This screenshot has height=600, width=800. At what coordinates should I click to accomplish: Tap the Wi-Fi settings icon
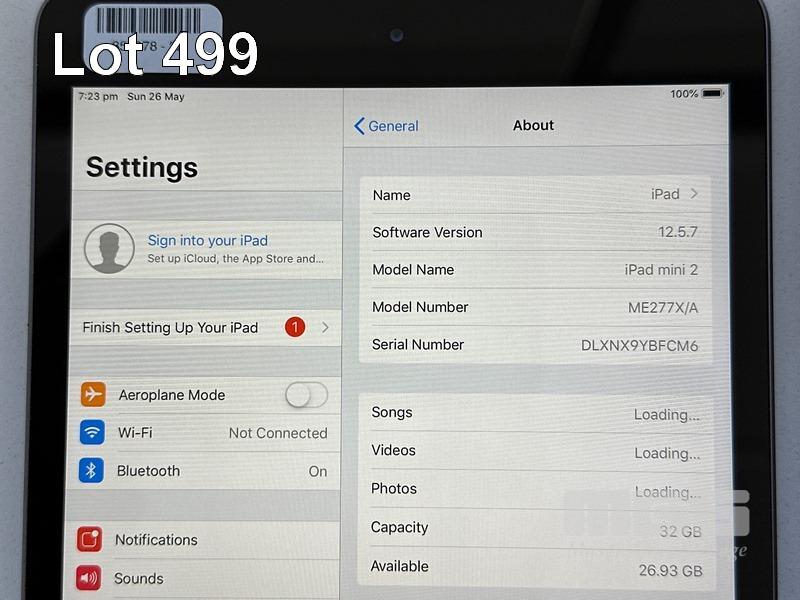(92, 432)
